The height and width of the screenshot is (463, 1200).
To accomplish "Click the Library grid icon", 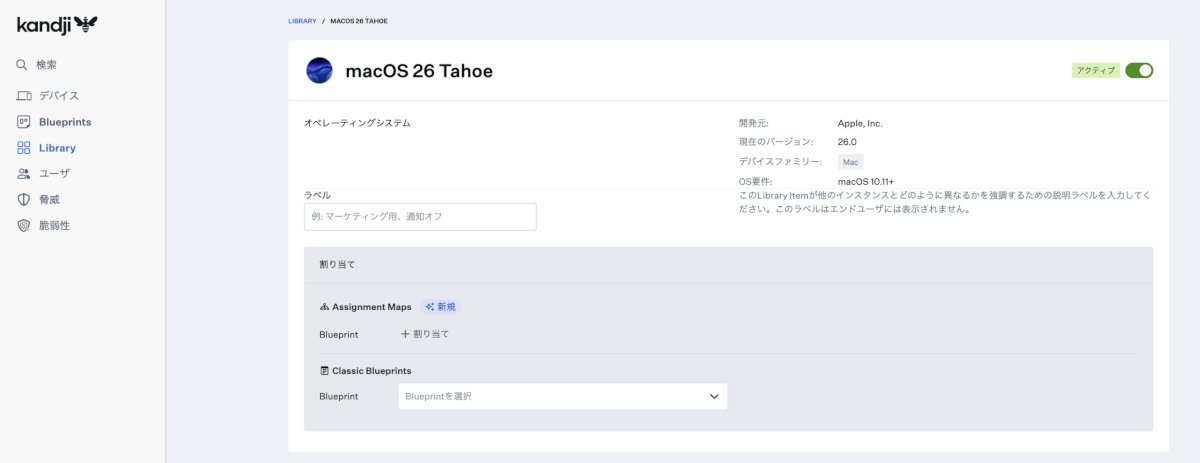I will tap(24, 148).
